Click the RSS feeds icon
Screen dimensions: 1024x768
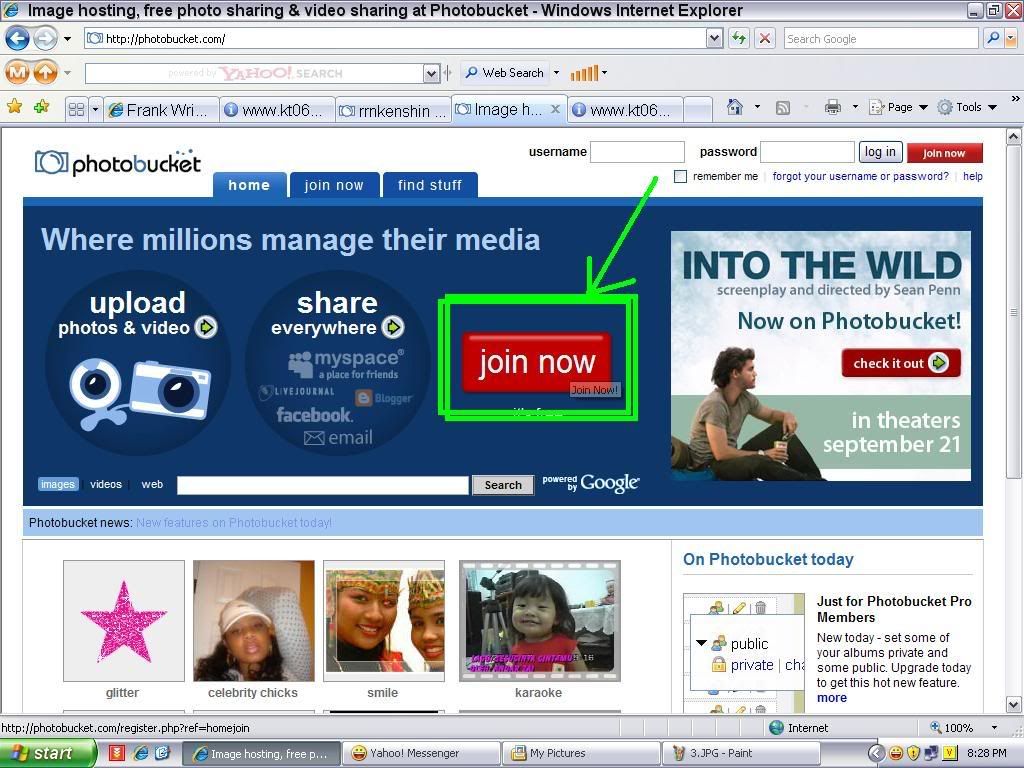click(x=782, y=108)
